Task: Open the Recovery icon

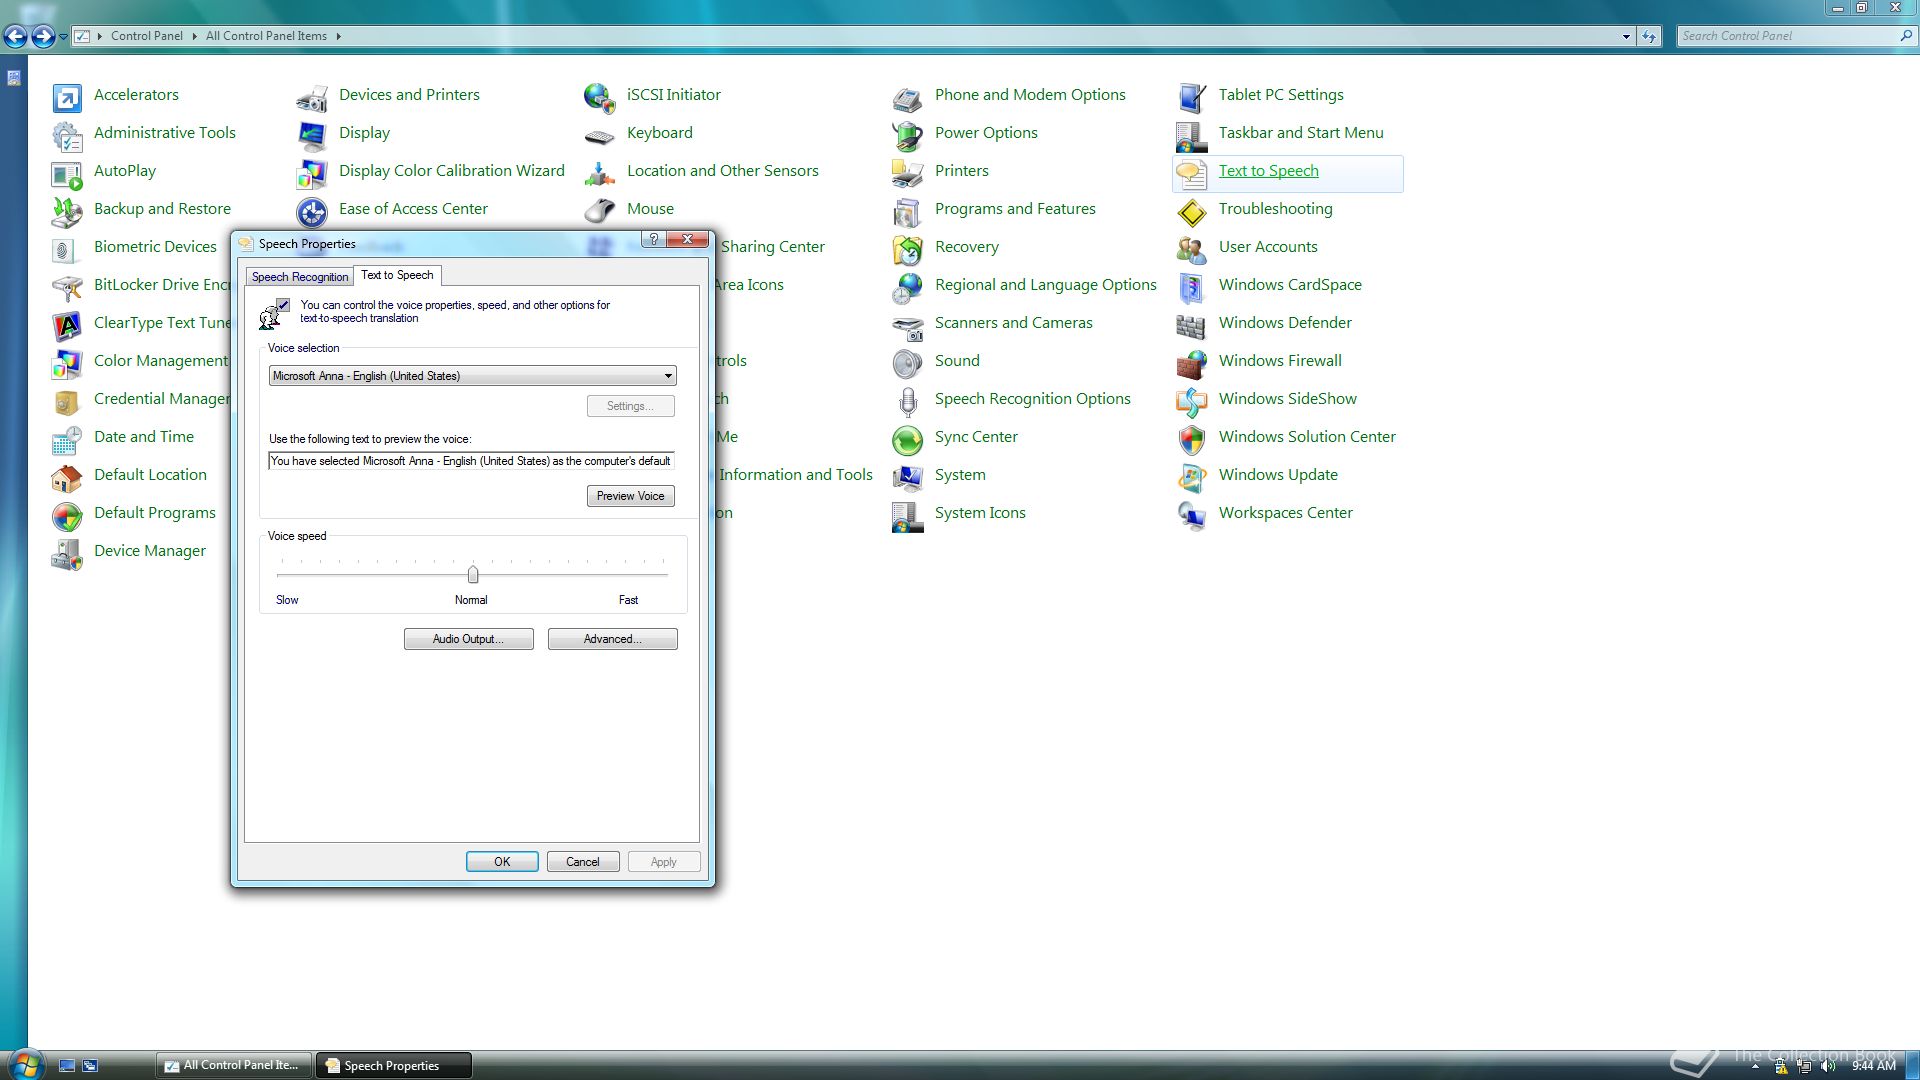Action: pyautogui.click(x=907, y=249)
